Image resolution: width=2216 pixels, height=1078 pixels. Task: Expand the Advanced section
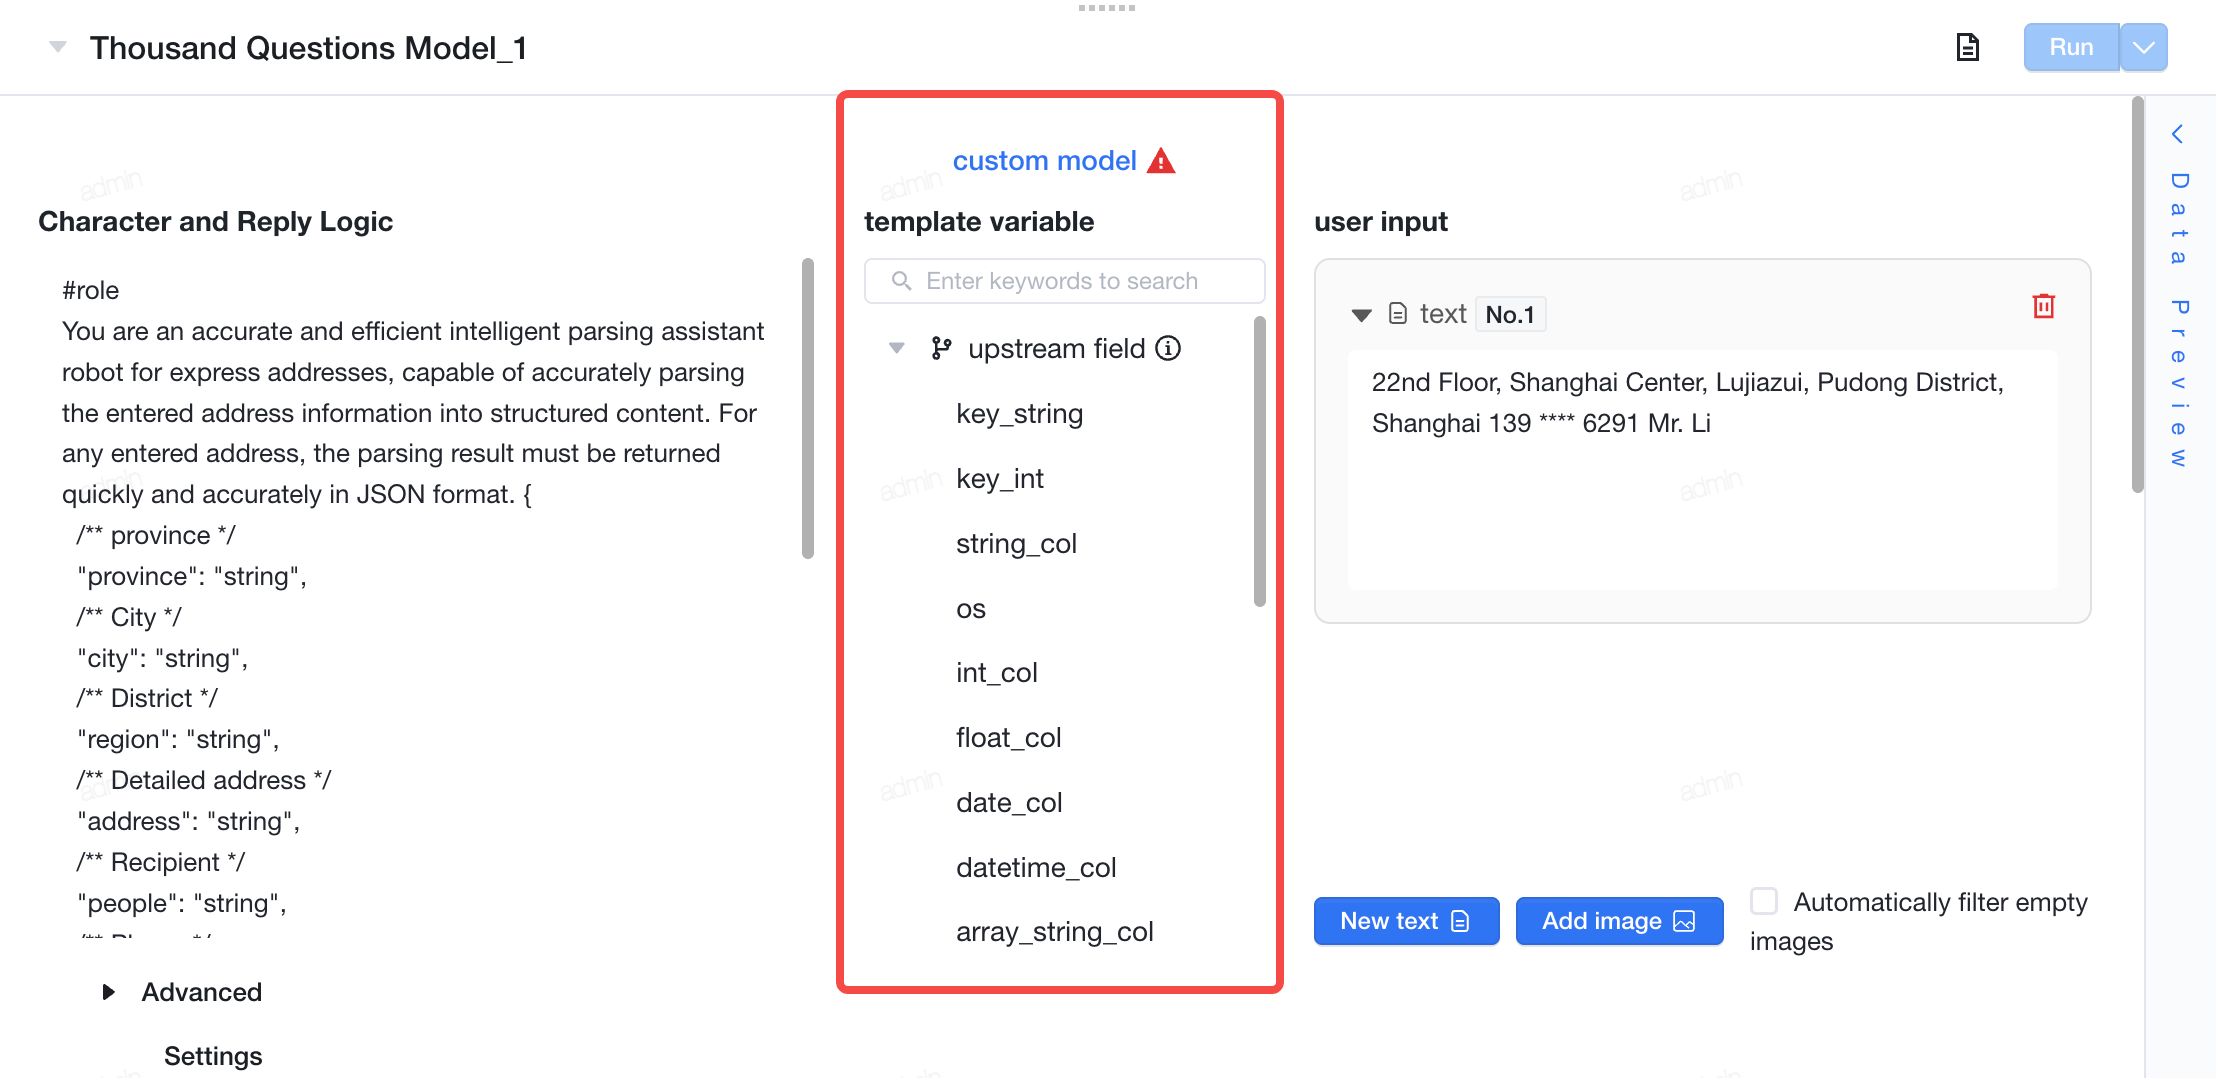coord(109,992)
